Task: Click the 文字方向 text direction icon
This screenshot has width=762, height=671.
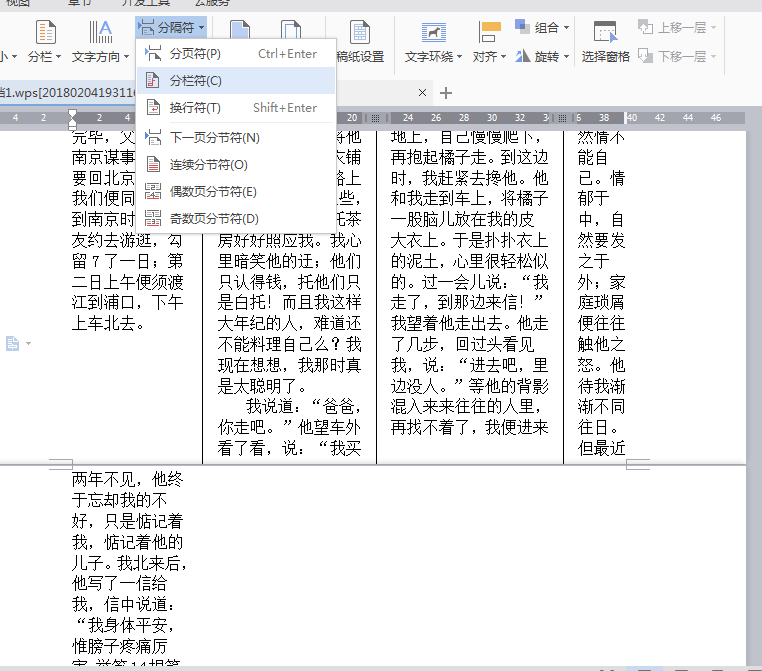Action: 101,32
